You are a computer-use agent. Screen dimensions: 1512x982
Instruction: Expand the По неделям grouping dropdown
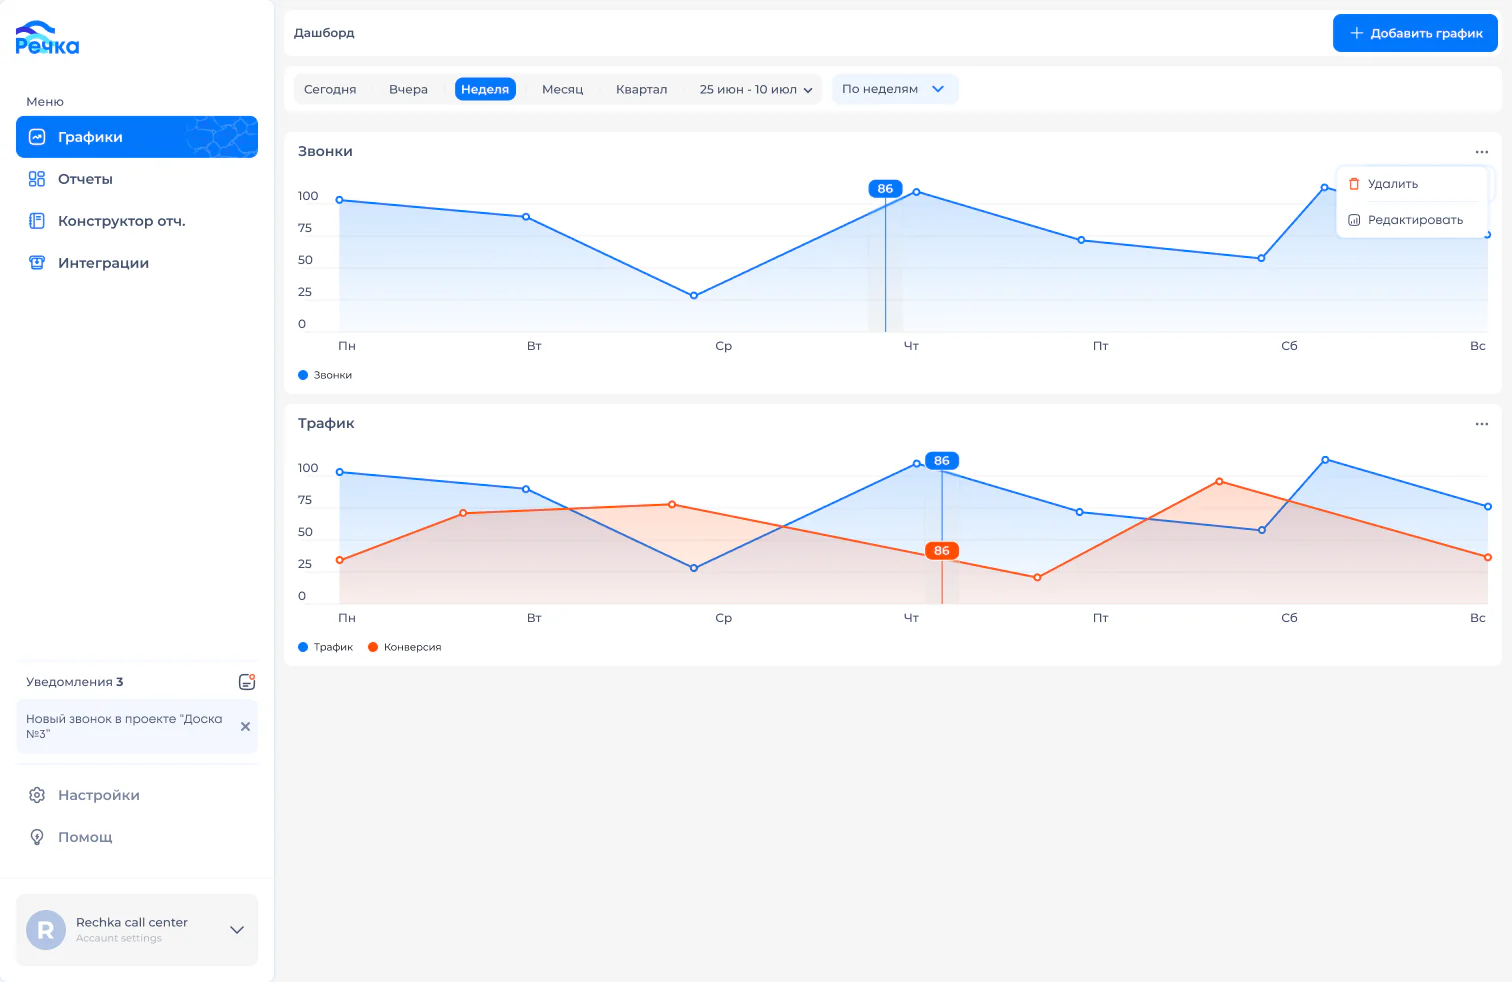pos(894,89)
